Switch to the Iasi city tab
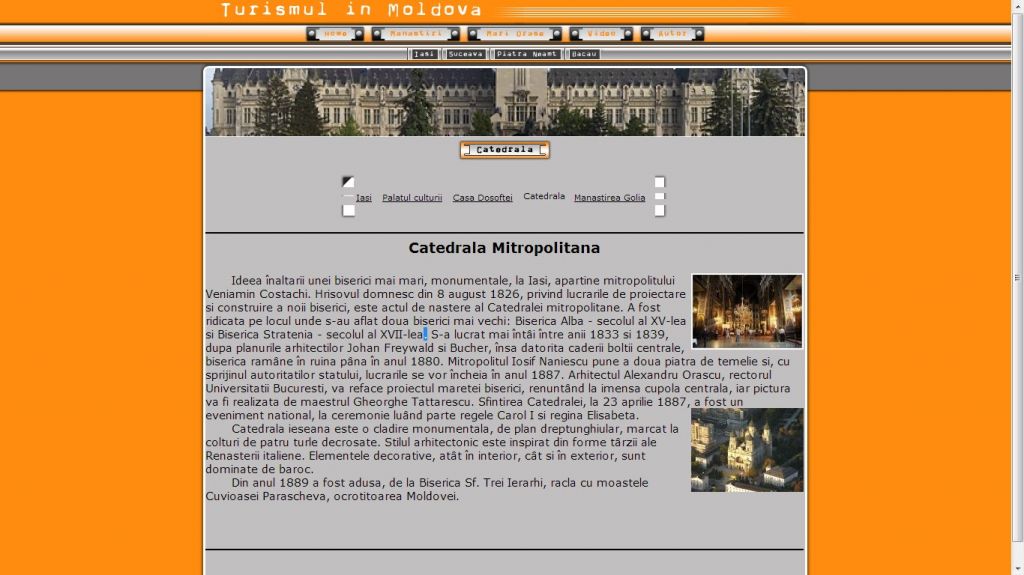Image resolution: width=1024 pixels, height=575 pixels. [424, 54]
